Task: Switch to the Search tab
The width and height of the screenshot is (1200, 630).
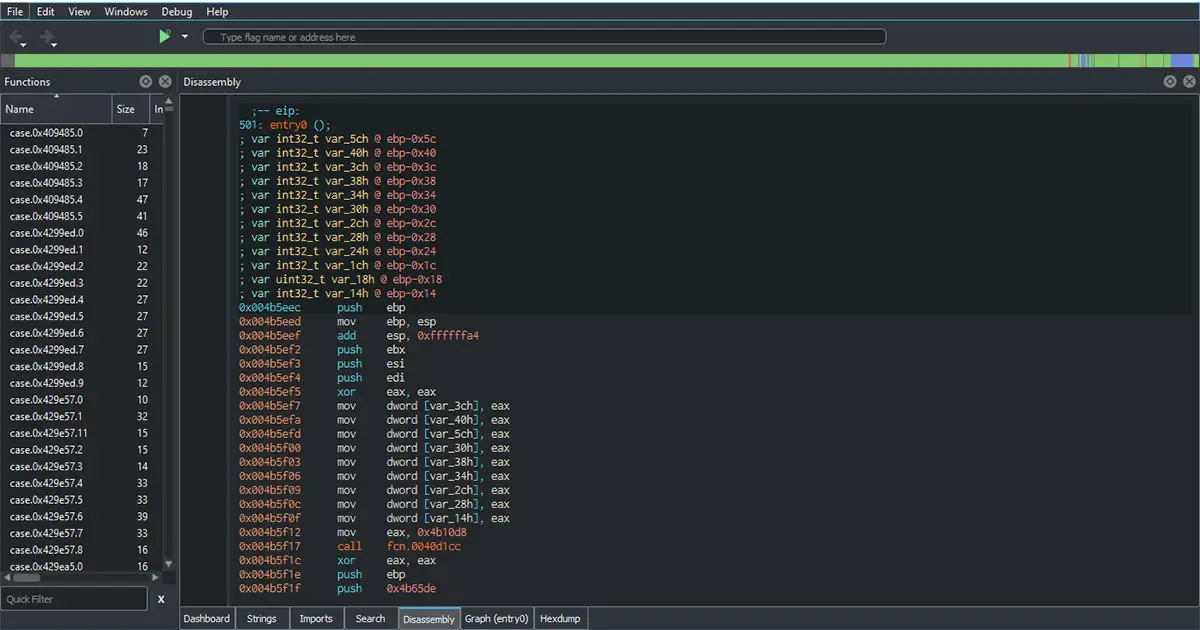Action: click(x=370, y=619)
